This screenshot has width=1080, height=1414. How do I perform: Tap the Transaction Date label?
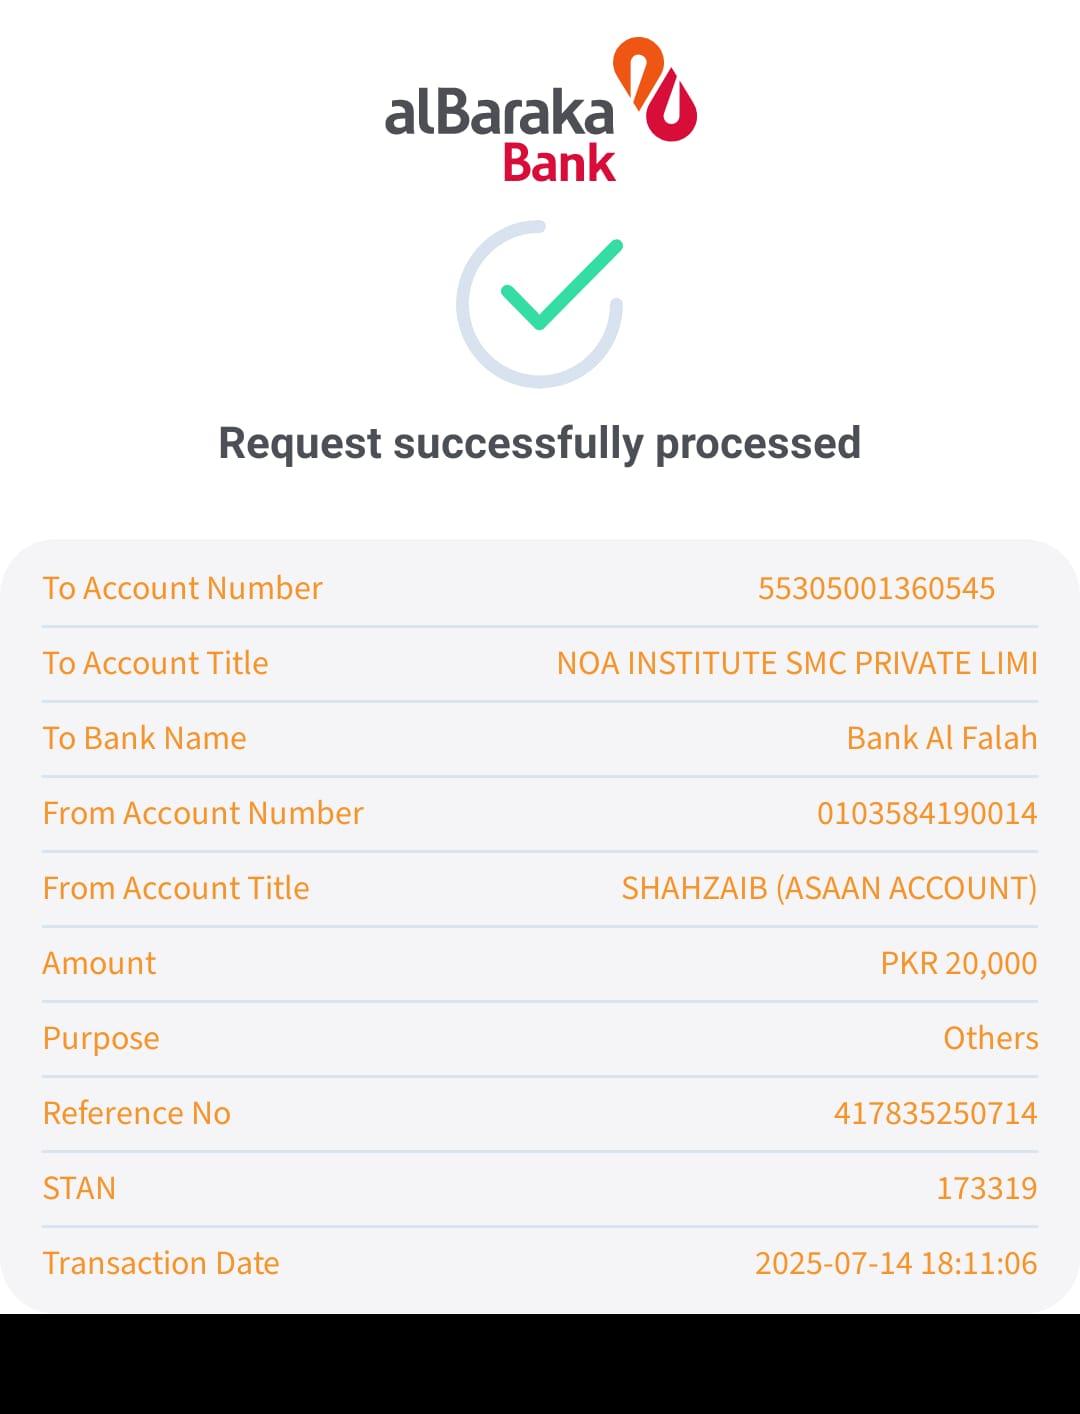(x=160, y=1263)
